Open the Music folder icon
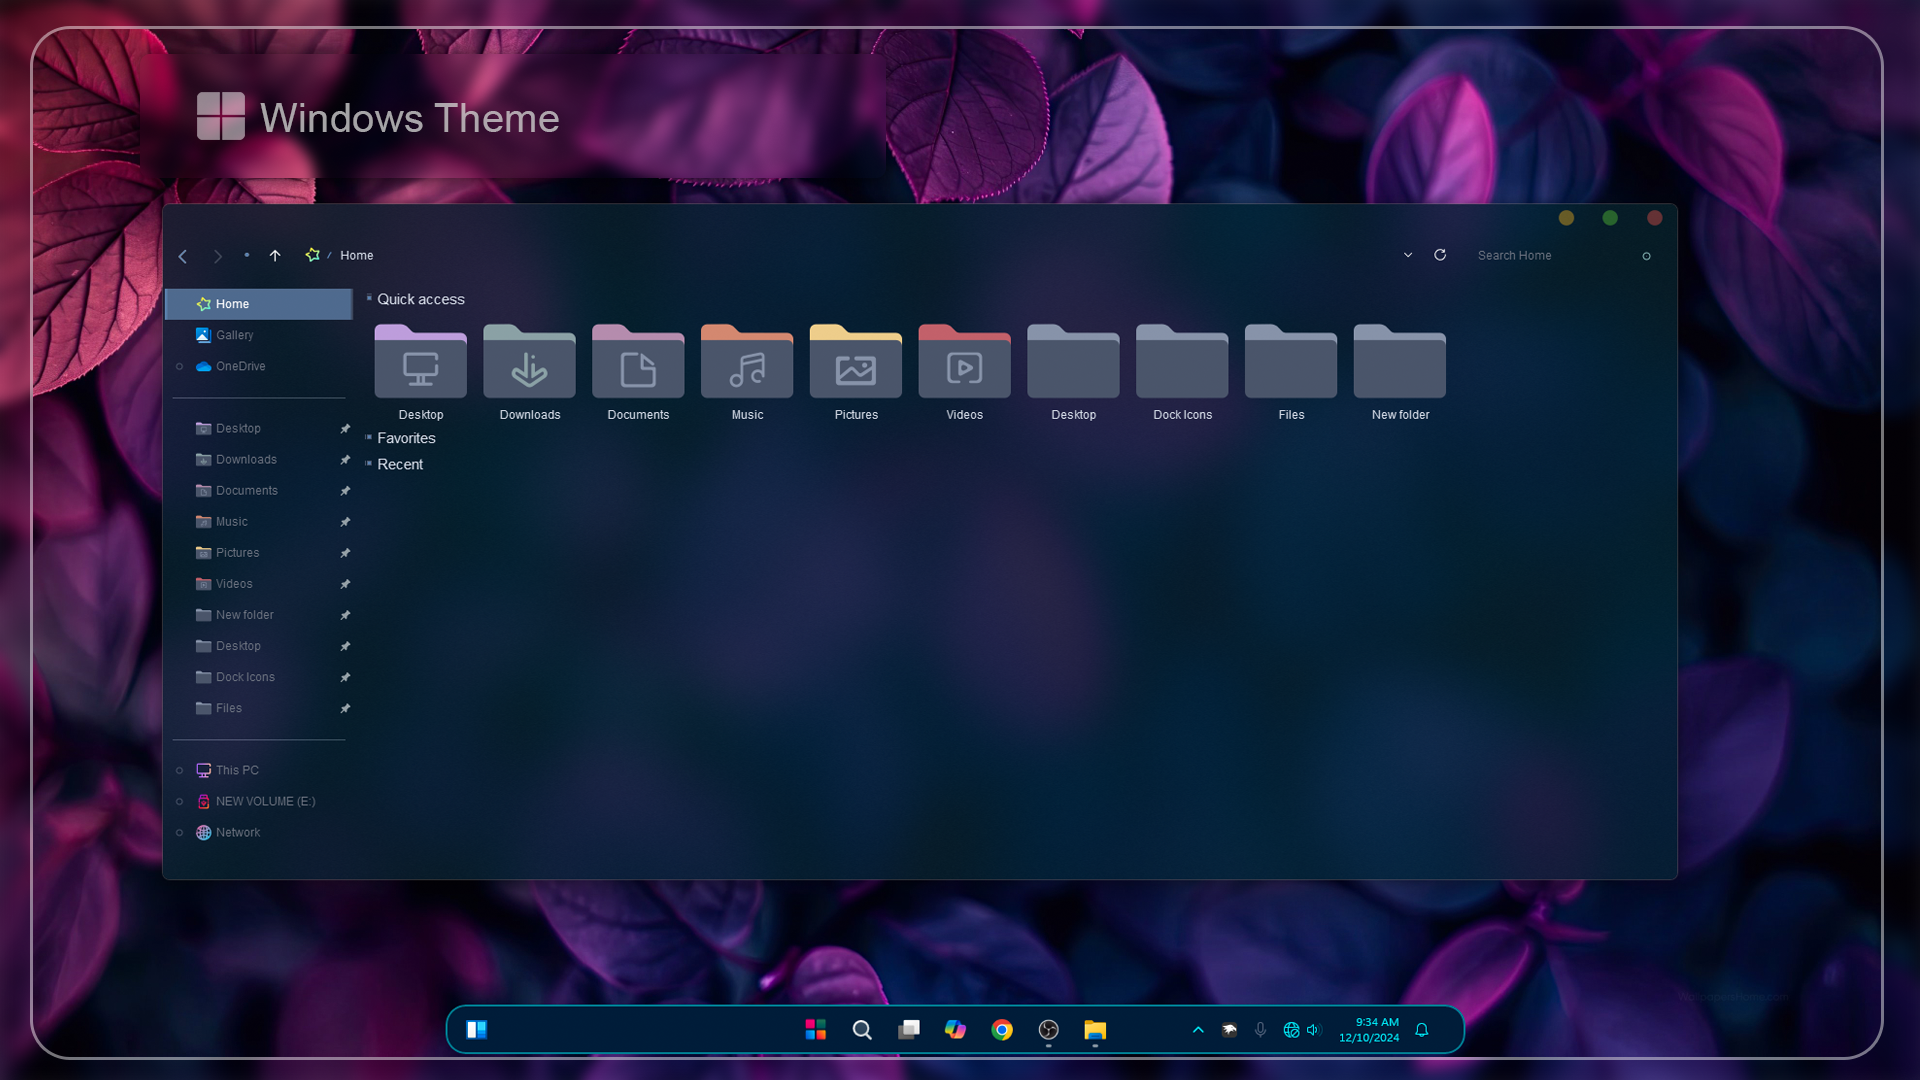Image resolution: width=1920 pixels, height=1080 pixels. [x=747, y=361]
